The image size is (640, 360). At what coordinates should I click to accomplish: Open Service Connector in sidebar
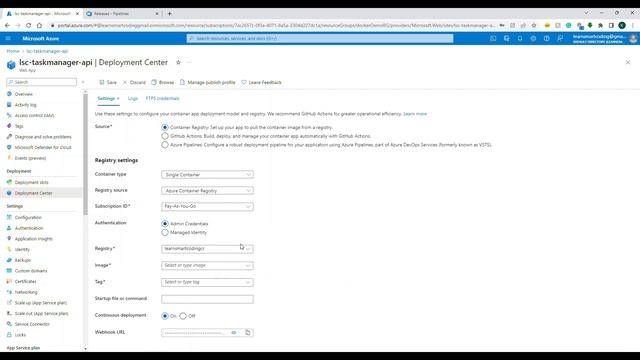tap(32, 324)
